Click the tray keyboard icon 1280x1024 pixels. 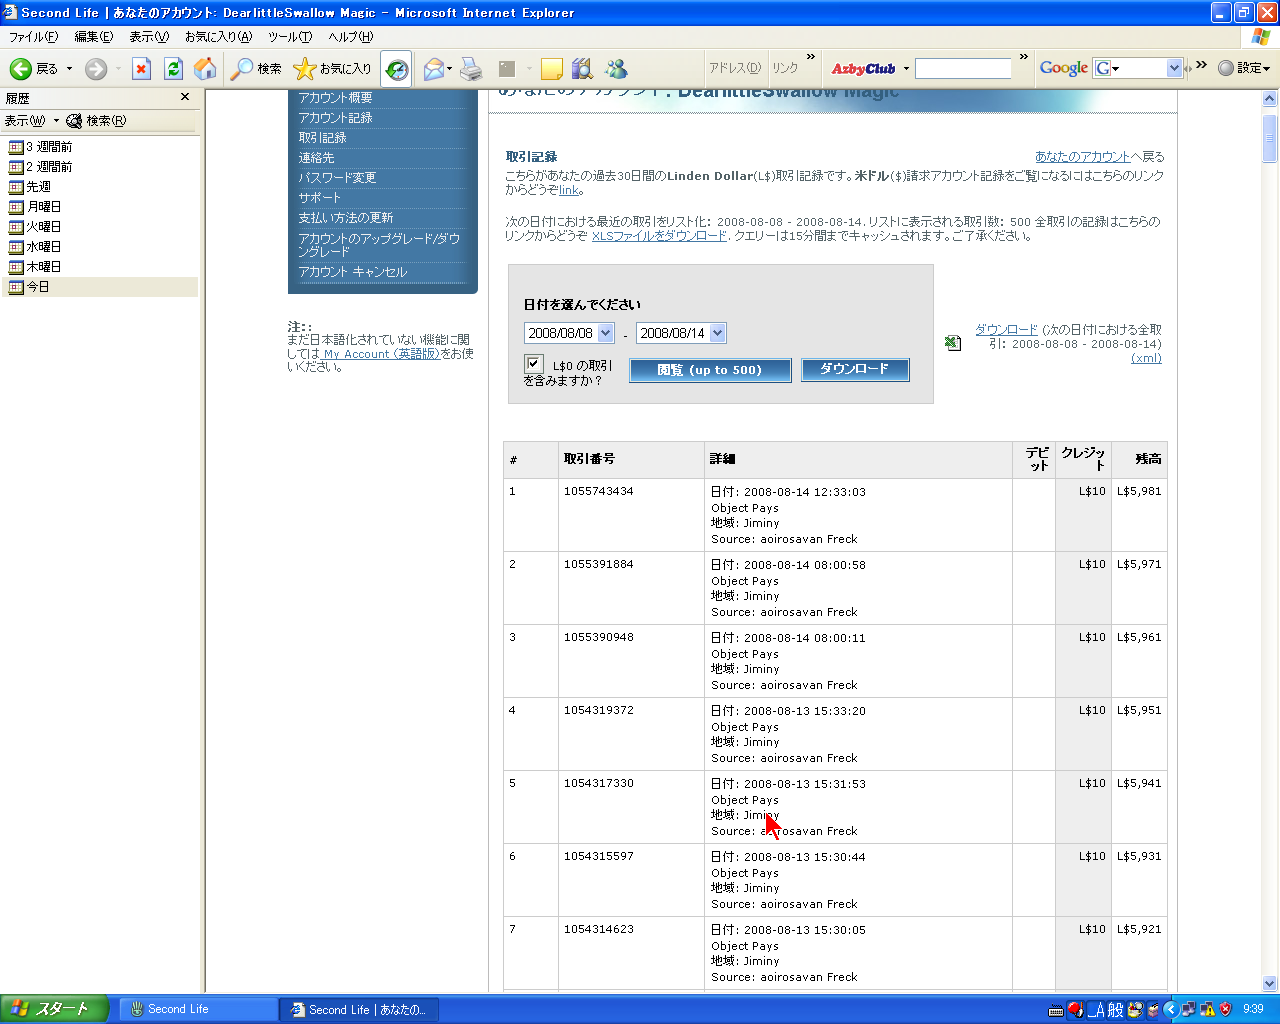click(x=1056, y=1010)
